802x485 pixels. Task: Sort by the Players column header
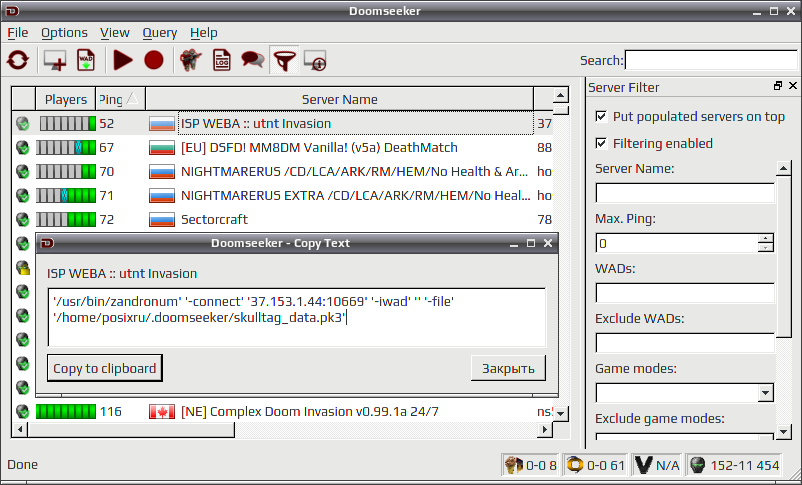point(65,99)
